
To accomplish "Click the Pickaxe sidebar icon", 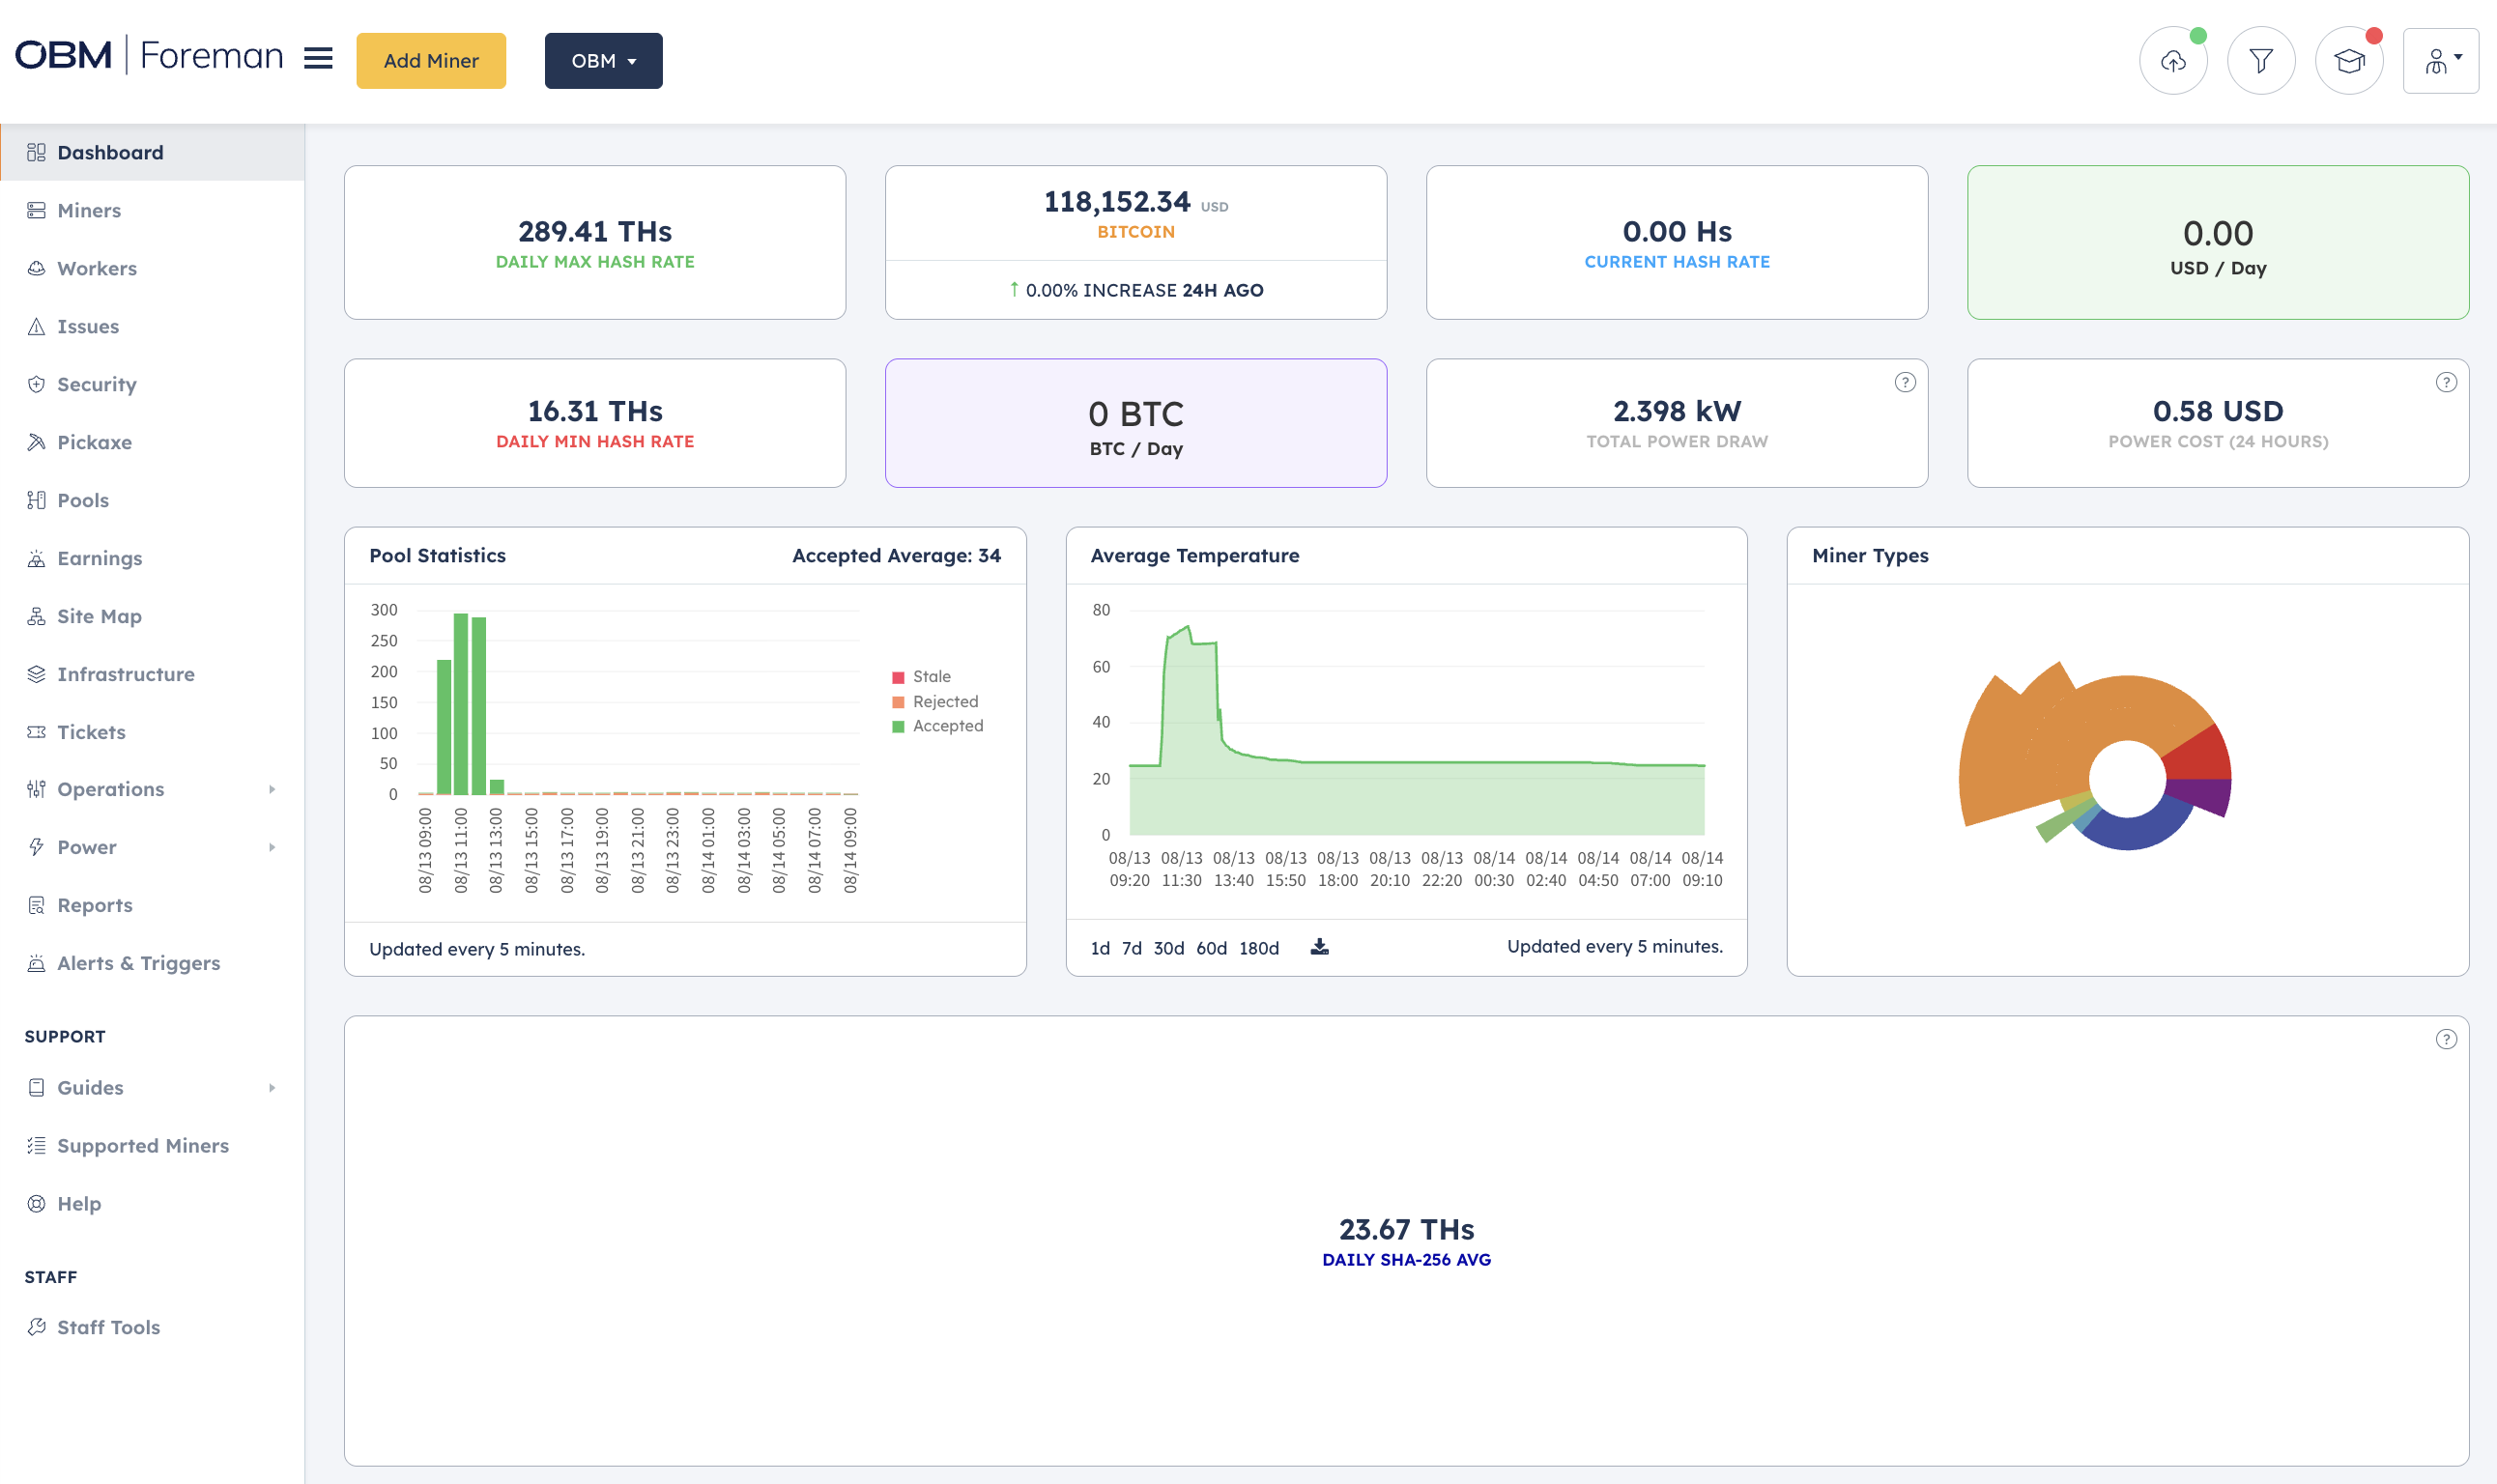I will click(36, 442).
